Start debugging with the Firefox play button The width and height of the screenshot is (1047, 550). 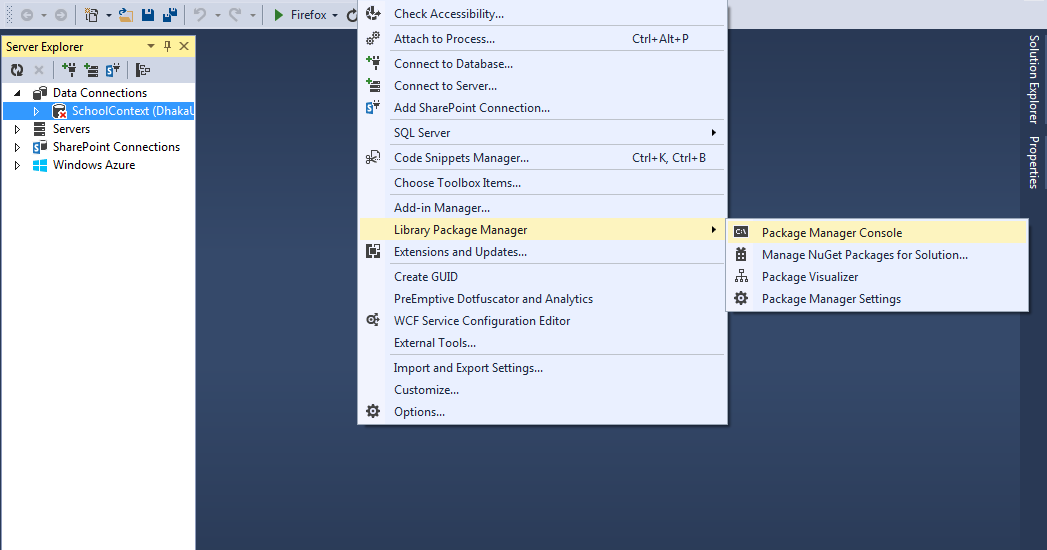coord(279,15)
